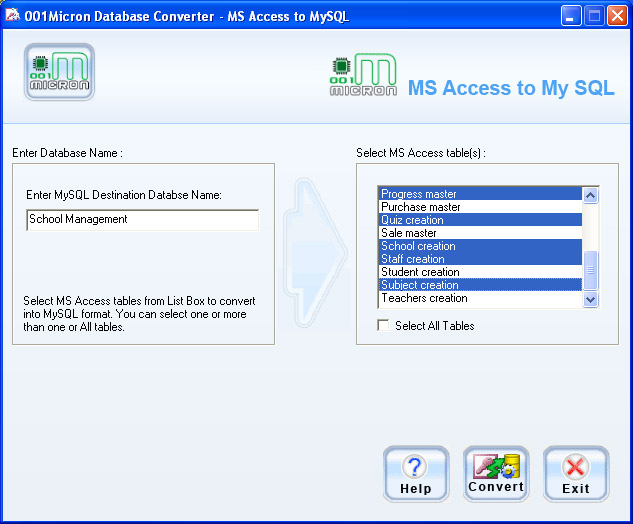The width and height of the screenshot is (633, 524).
Task: Select the Quiz creation table
Action: point(481,220)
